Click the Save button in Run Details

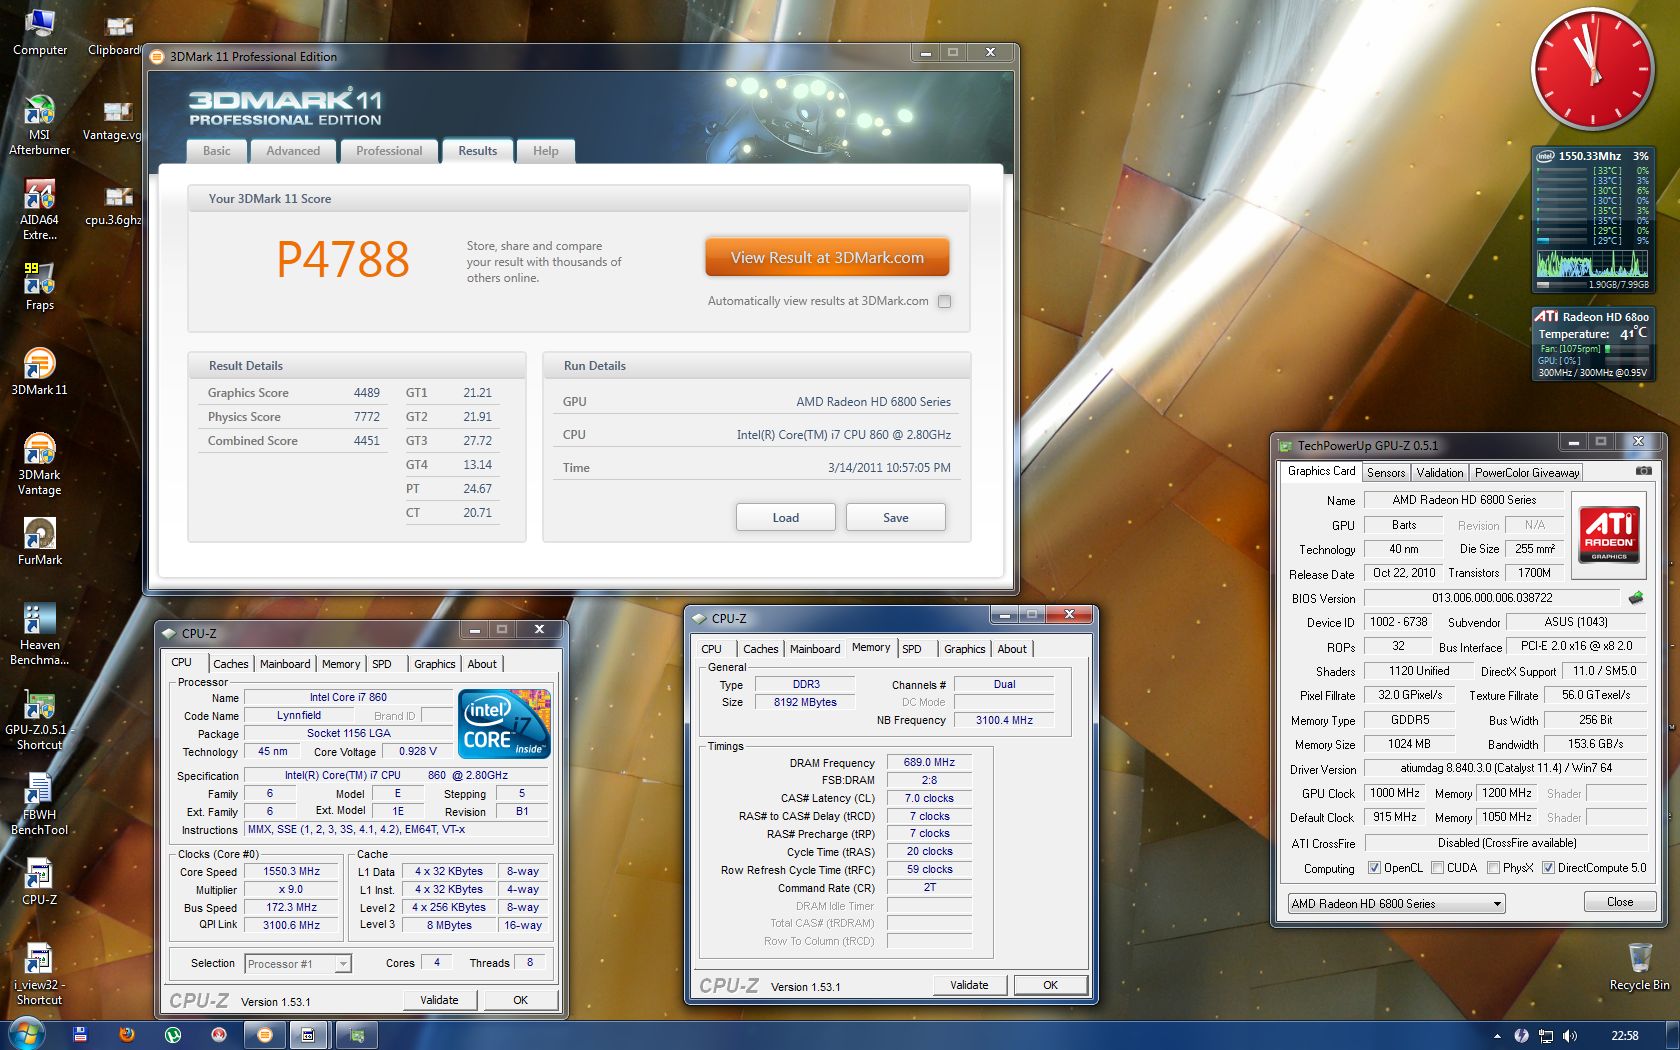895,517
